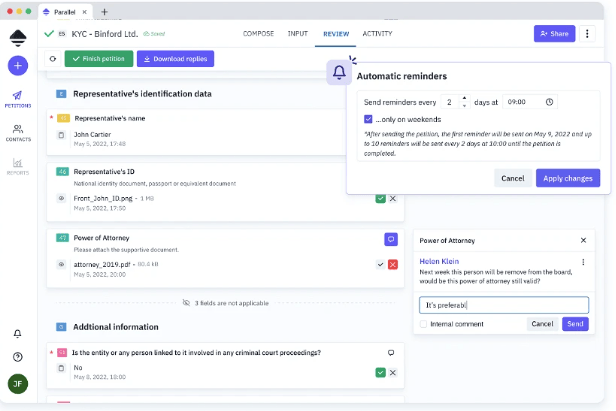Switch to the Activity tab
The width and height of the screenshot is (616, 411).
click(377, 34)
